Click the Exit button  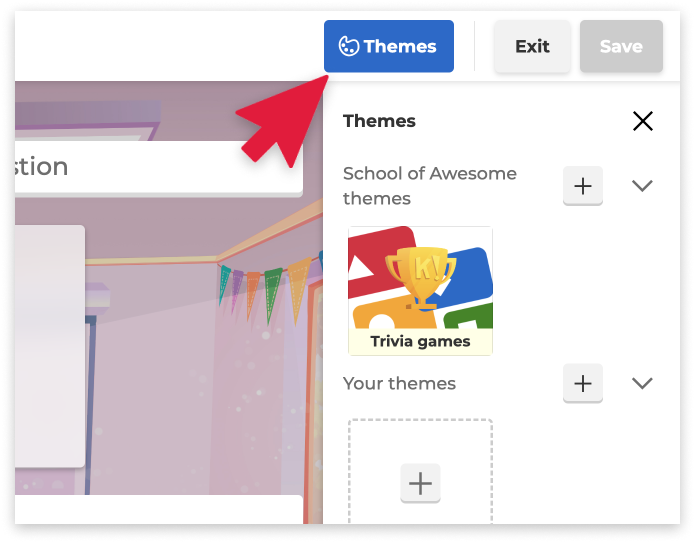click(532, 47)
